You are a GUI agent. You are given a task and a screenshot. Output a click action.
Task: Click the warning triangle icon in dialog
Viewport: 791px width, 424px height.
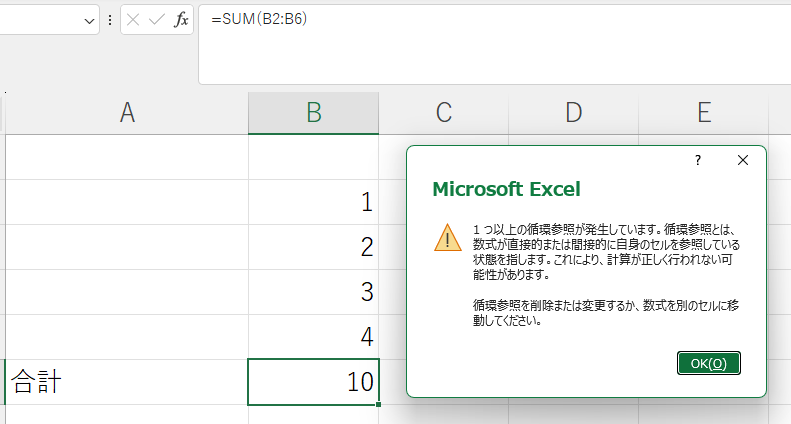pos(447,238)
